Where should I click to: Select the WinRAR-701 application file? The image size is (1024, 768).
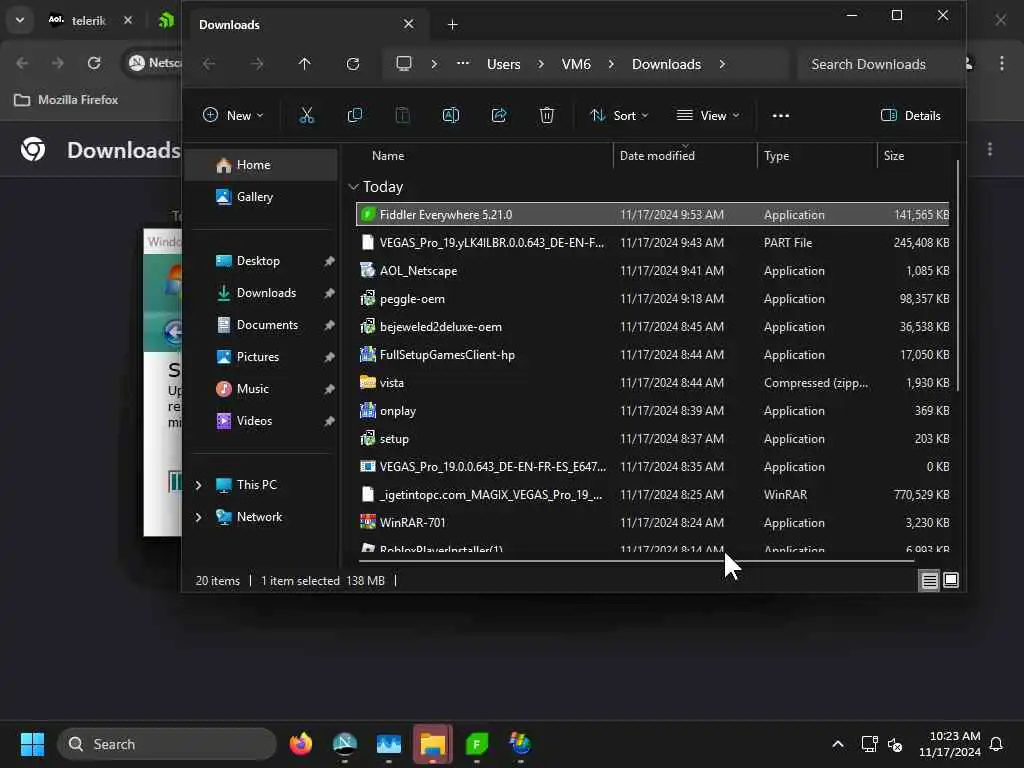pos(652,522)
